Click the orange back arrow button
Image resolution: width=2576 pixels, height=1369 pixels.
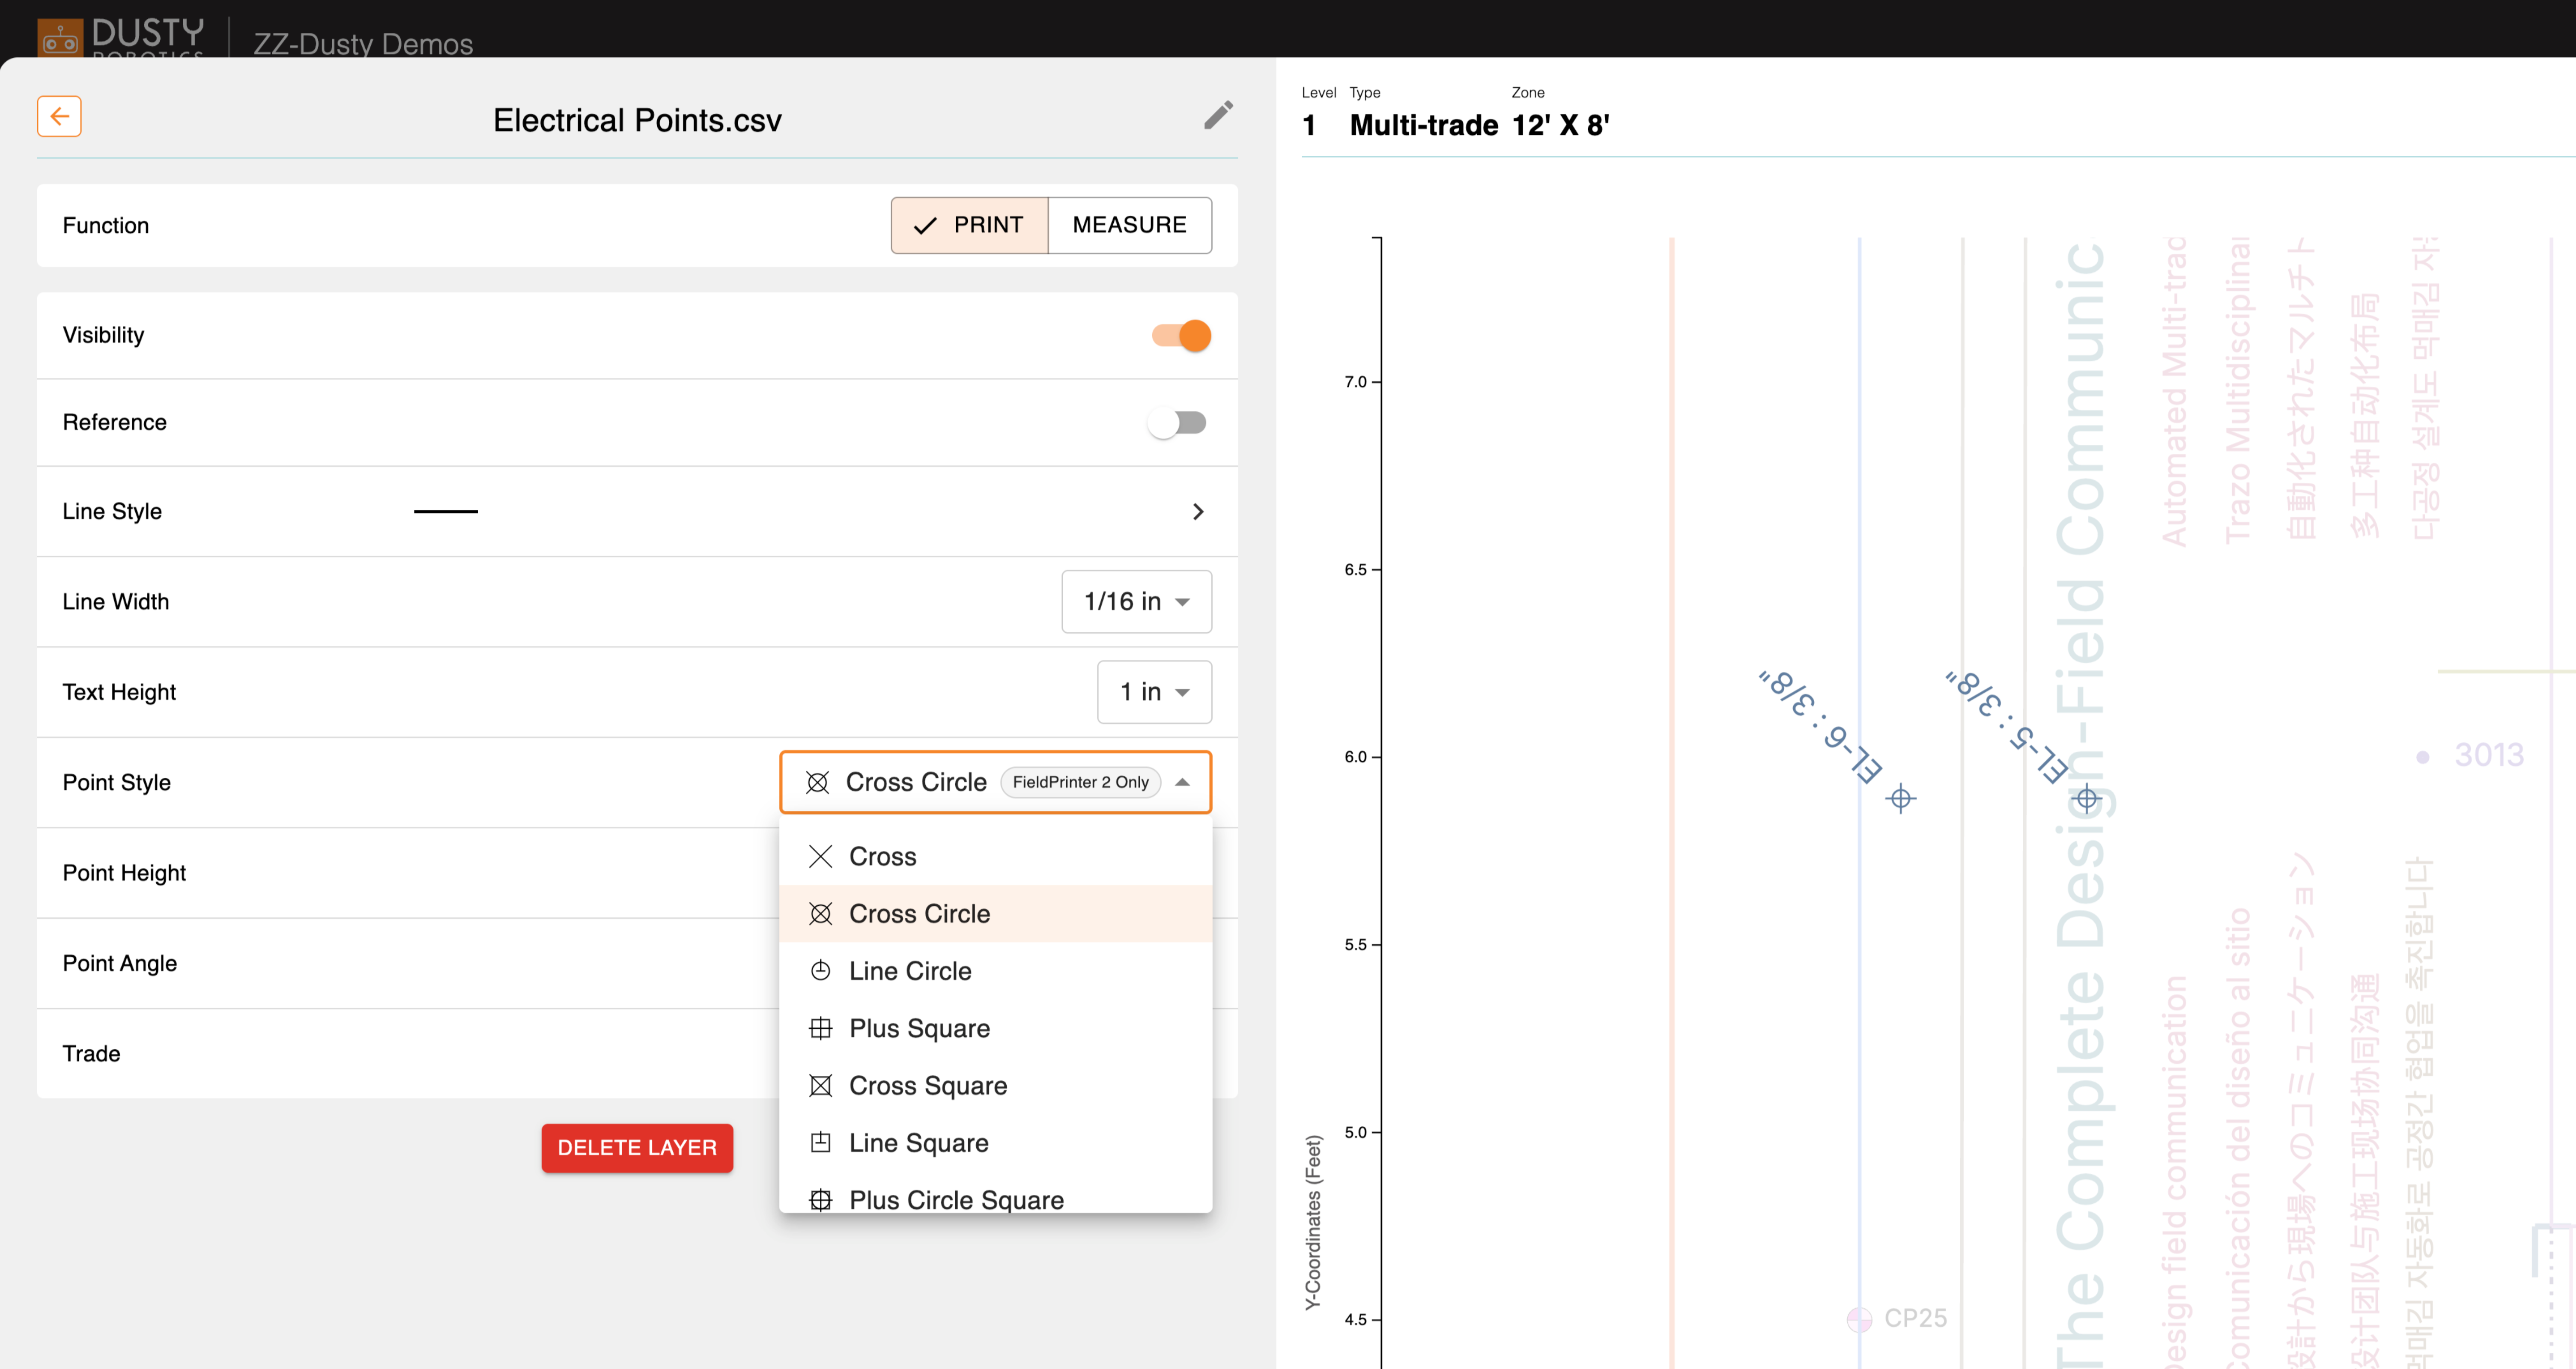tap(59, 117)
